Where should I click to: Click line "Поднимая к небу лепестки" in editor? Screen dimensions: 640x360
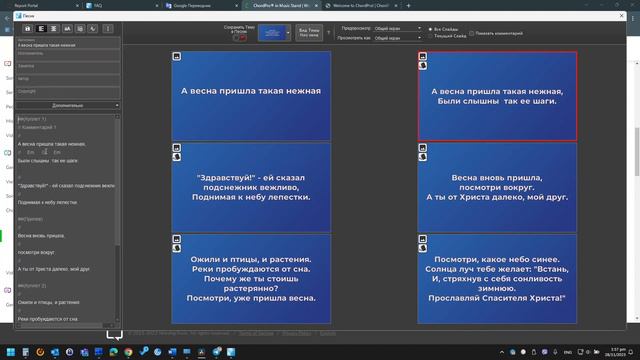pyautogui.click(x=47, y=202)
